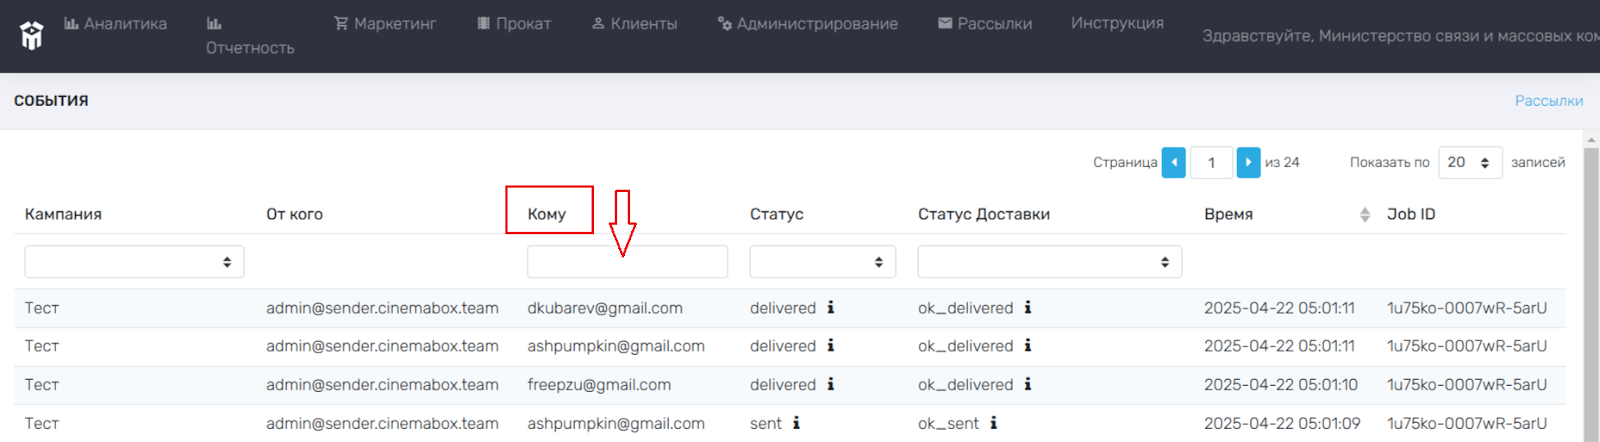The image size is (1600, 442).
Task: Open the Прокат menu
Action: coord(514,23)
